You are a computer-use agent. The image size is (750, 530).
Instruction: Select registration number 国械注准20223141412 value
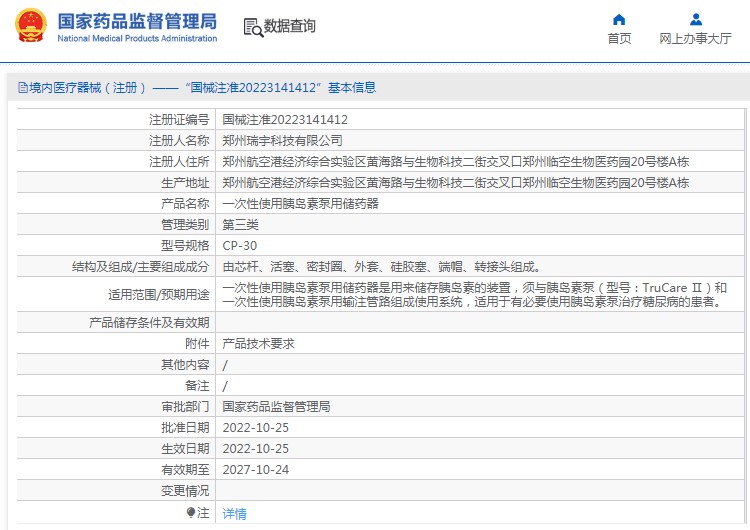285,120
